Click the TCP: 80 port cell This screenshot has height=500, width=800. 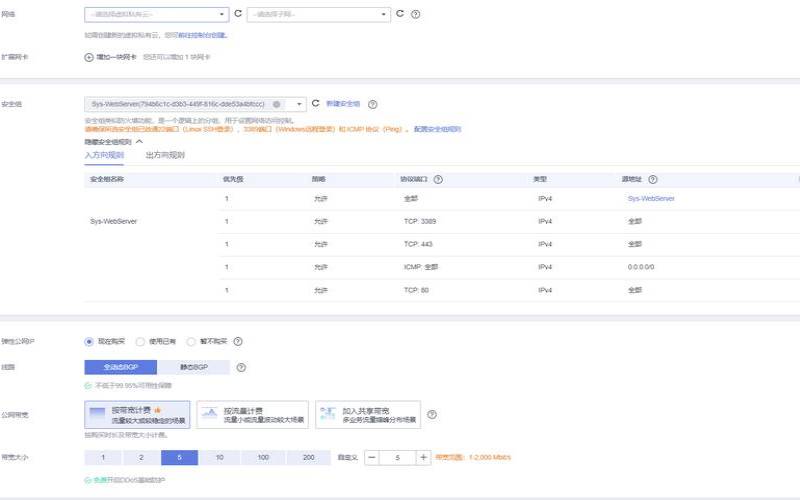(x=416, y=290)
